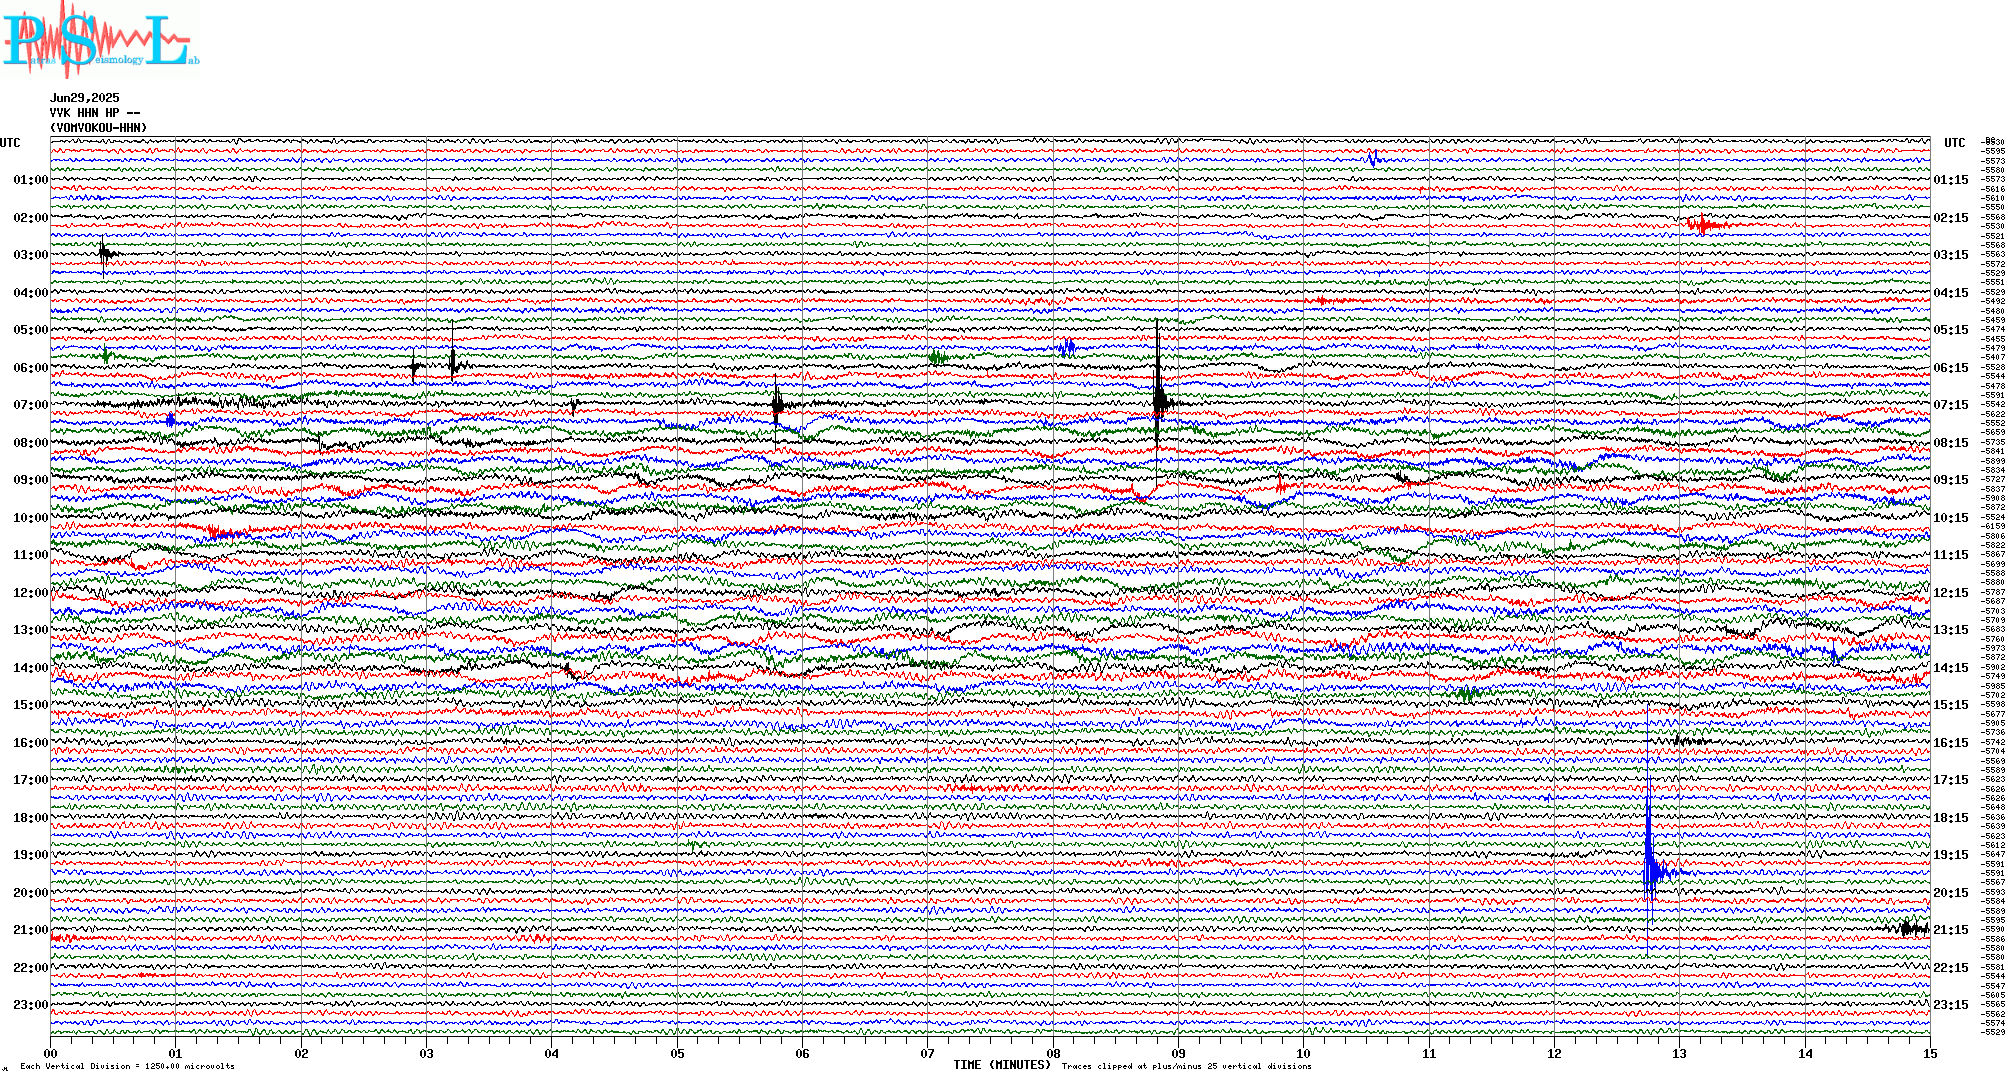Click minute 05 on the time axis
2010x1080 pixels.
point(677,1053)
